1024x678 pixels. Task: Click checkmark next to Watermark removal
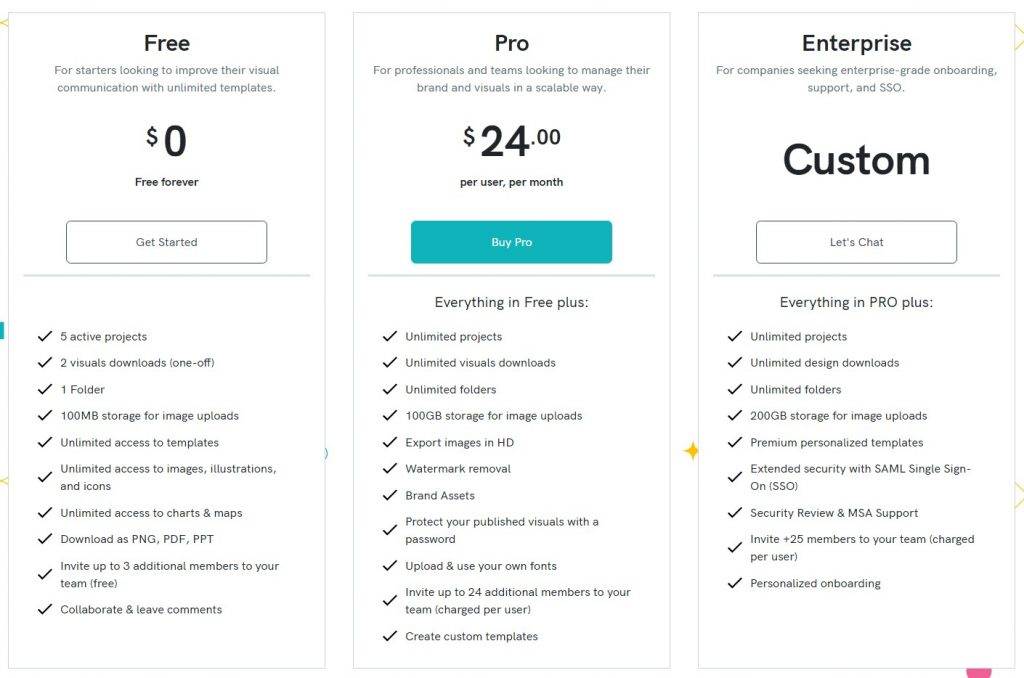coord(389,468)
